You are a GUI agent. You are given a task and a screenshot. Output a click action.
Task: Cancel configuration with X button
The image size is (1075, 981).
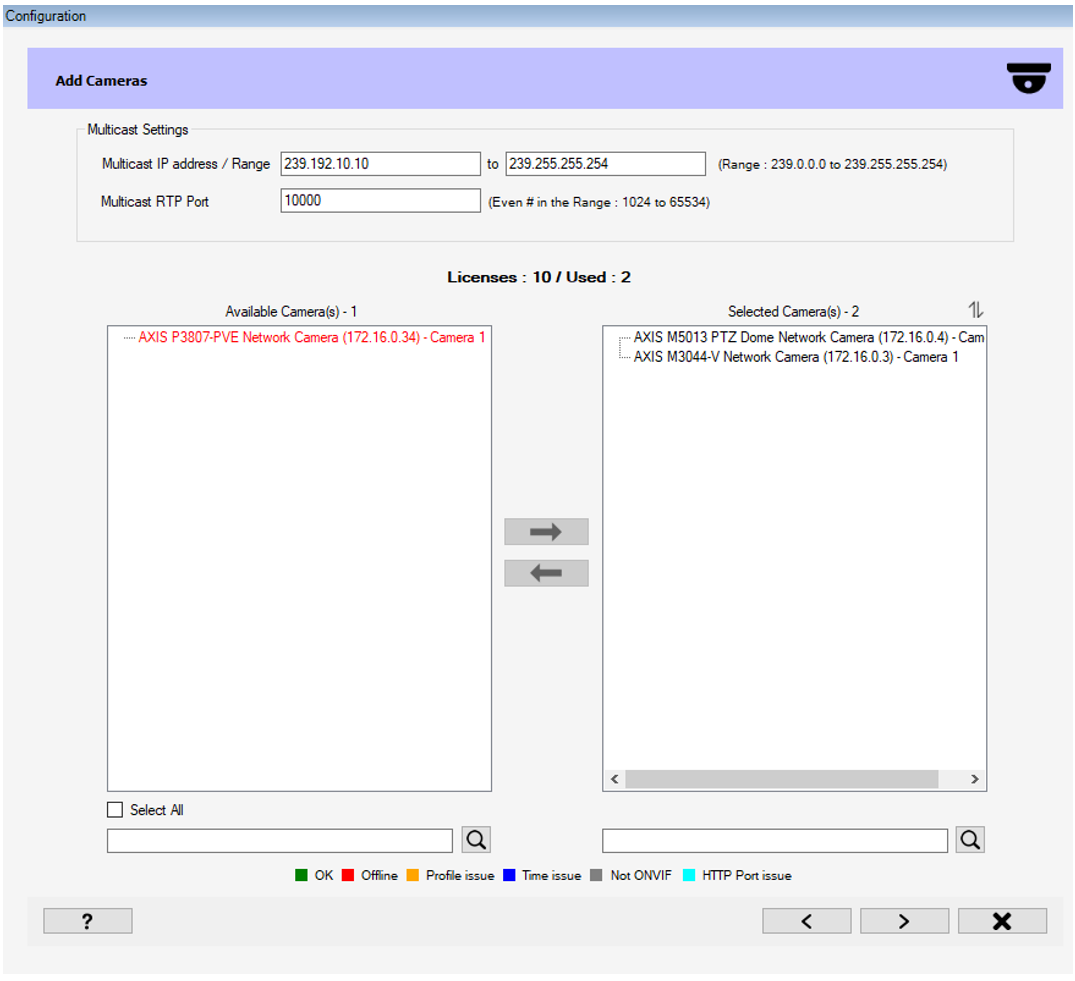tap(1002, 921)
